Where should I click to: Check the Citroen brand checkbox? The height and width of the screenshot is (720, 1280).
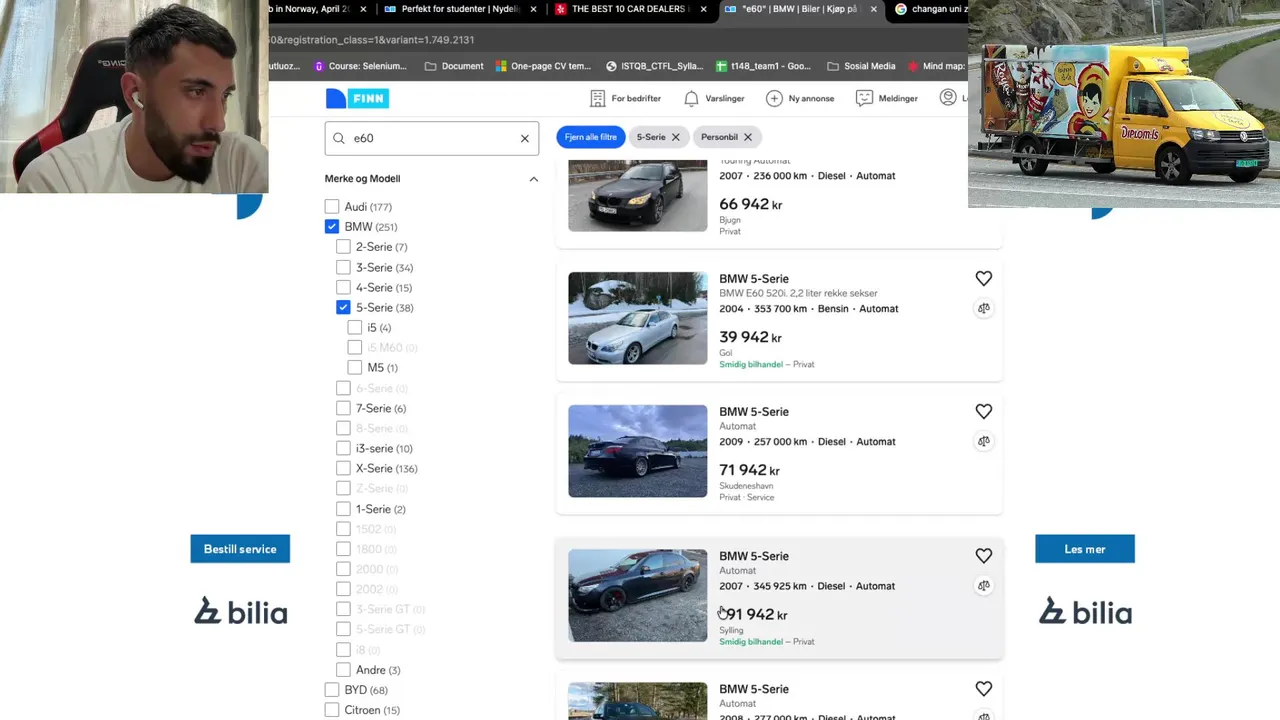tap(332, 710)
